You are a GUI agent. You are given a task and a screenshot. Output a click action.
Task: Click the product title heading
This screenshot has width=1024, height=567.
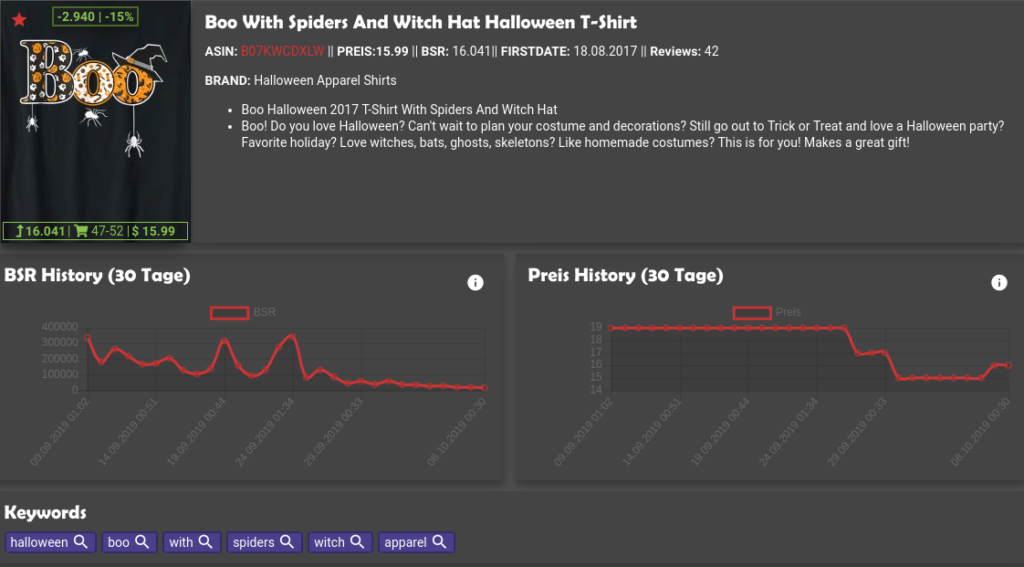pos(421,22)
